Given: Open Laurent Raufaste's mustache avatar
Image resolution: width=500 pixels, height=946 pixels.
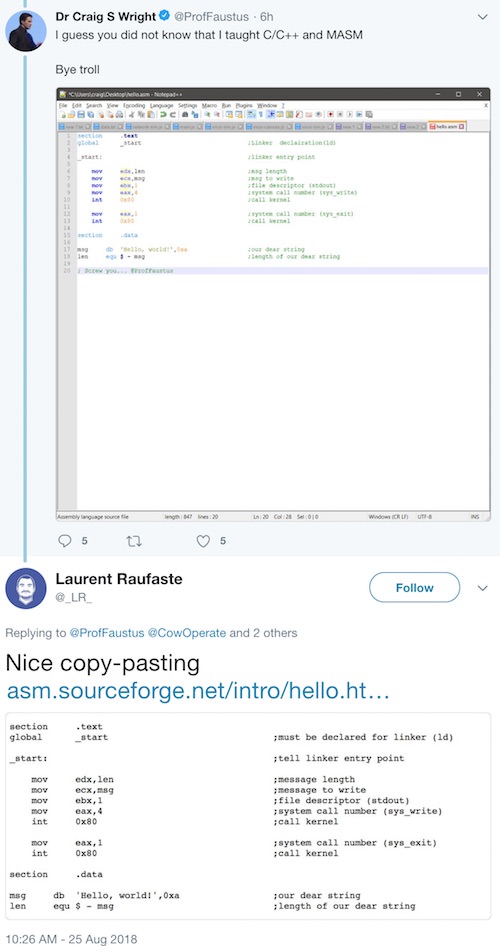Looking at the screenshot, I should [x=26, y=588].
